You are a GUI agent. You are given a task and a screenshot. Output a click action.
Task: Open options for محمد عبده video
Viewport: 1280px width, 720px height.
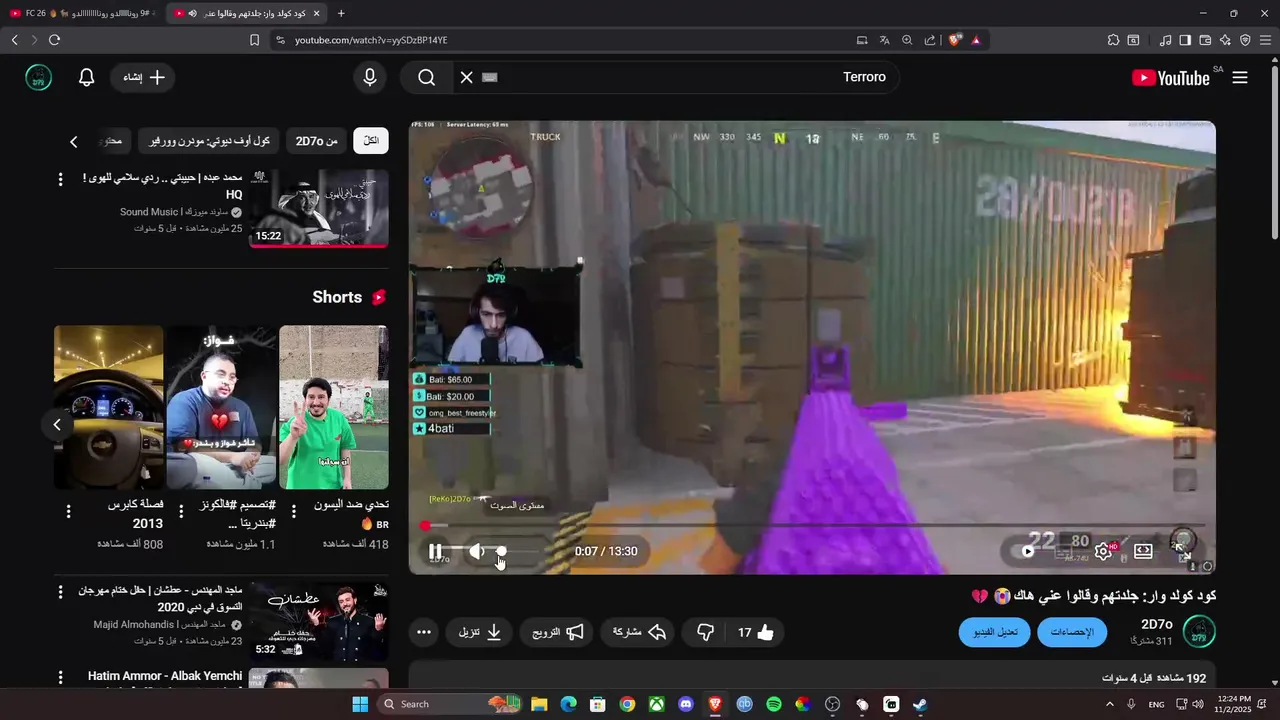pos(60,180)
